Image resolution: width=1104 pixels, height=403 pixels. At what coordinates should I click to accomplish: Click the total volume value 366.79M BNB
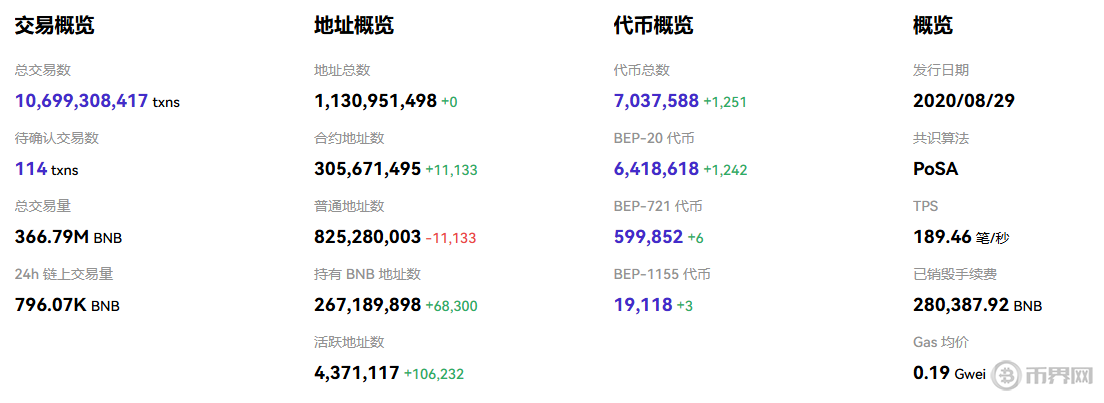[x=68, y=237]
